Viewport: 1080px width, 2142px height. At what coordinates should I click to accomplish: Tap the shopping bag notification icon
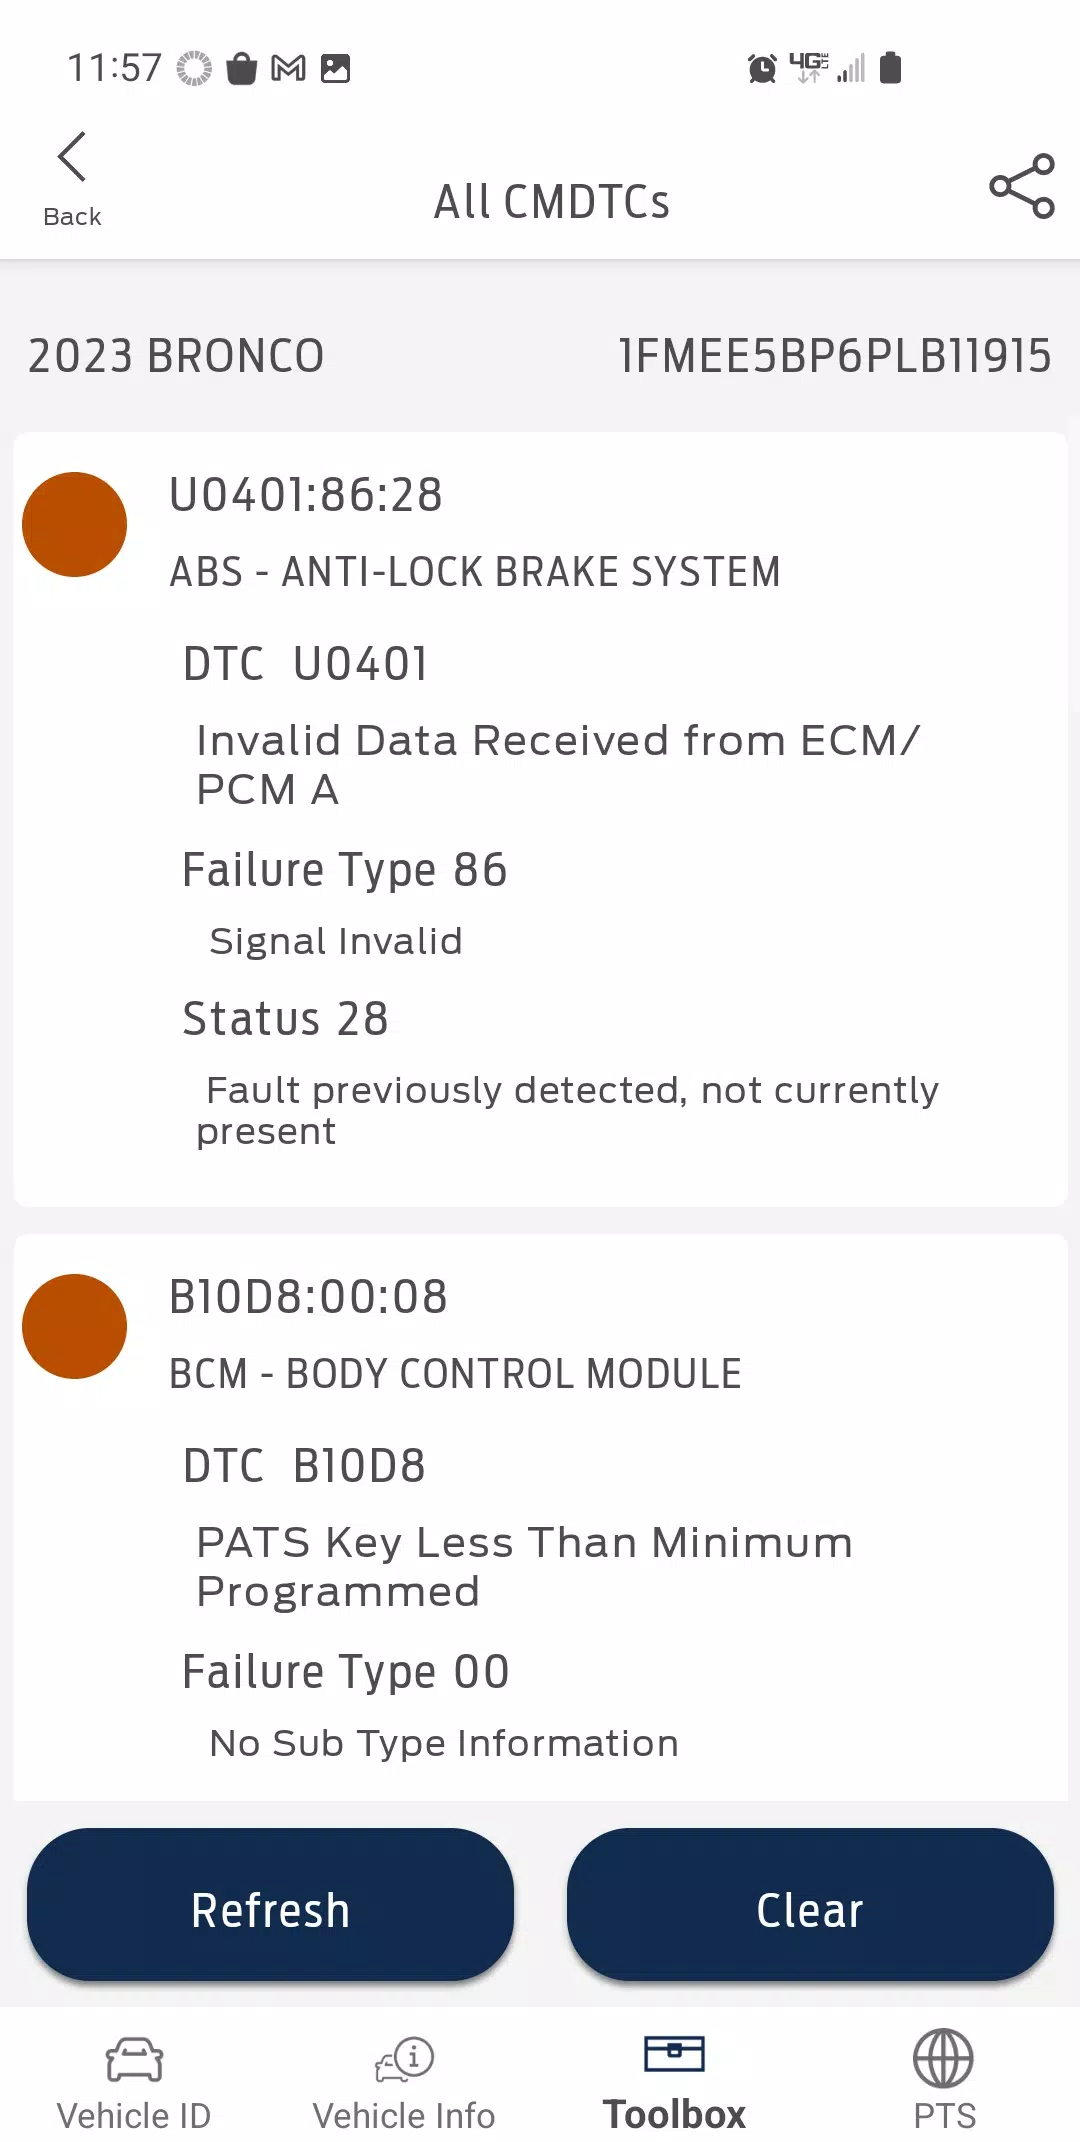[x=241, y=68]
